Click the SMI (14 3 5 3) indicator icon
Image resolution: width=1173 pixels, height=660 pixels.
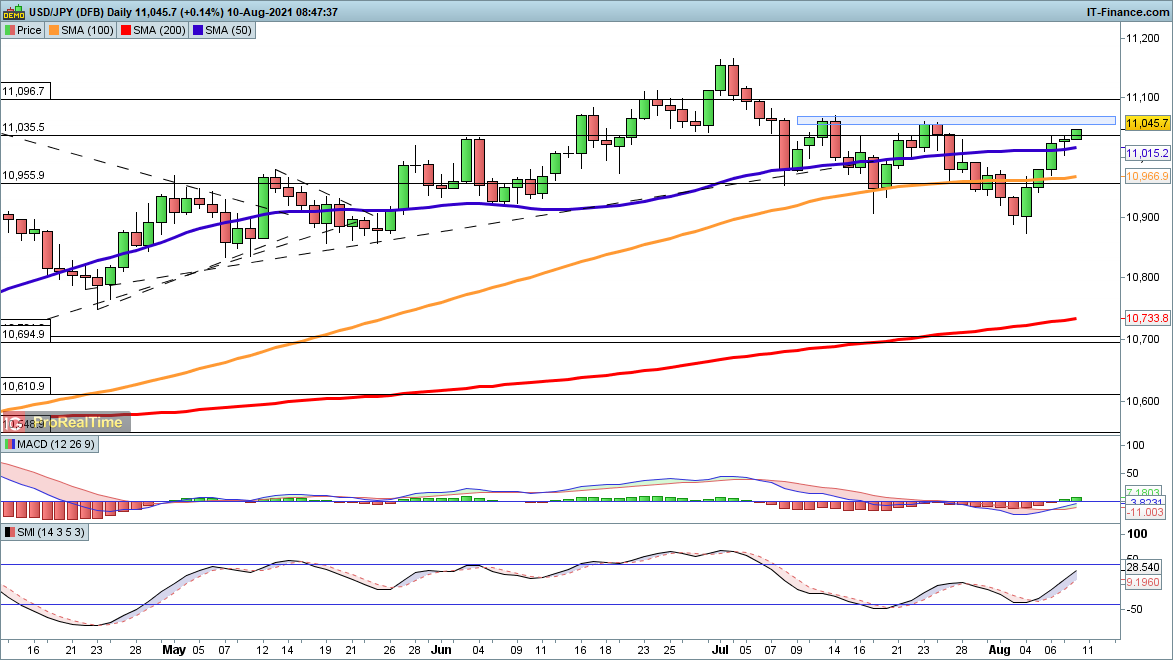point(10,533)
